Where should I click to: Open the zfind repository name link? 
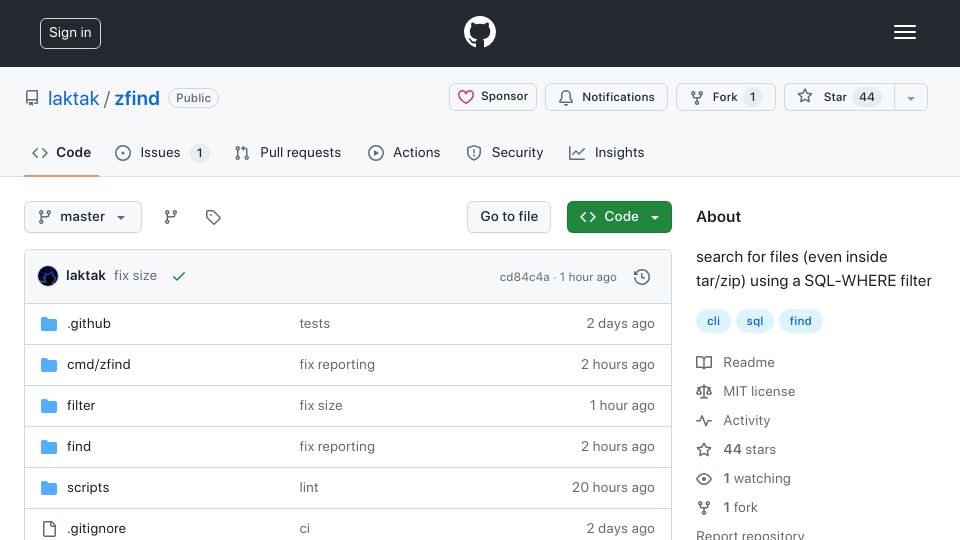pyautogui.click(x=137, y=98)
